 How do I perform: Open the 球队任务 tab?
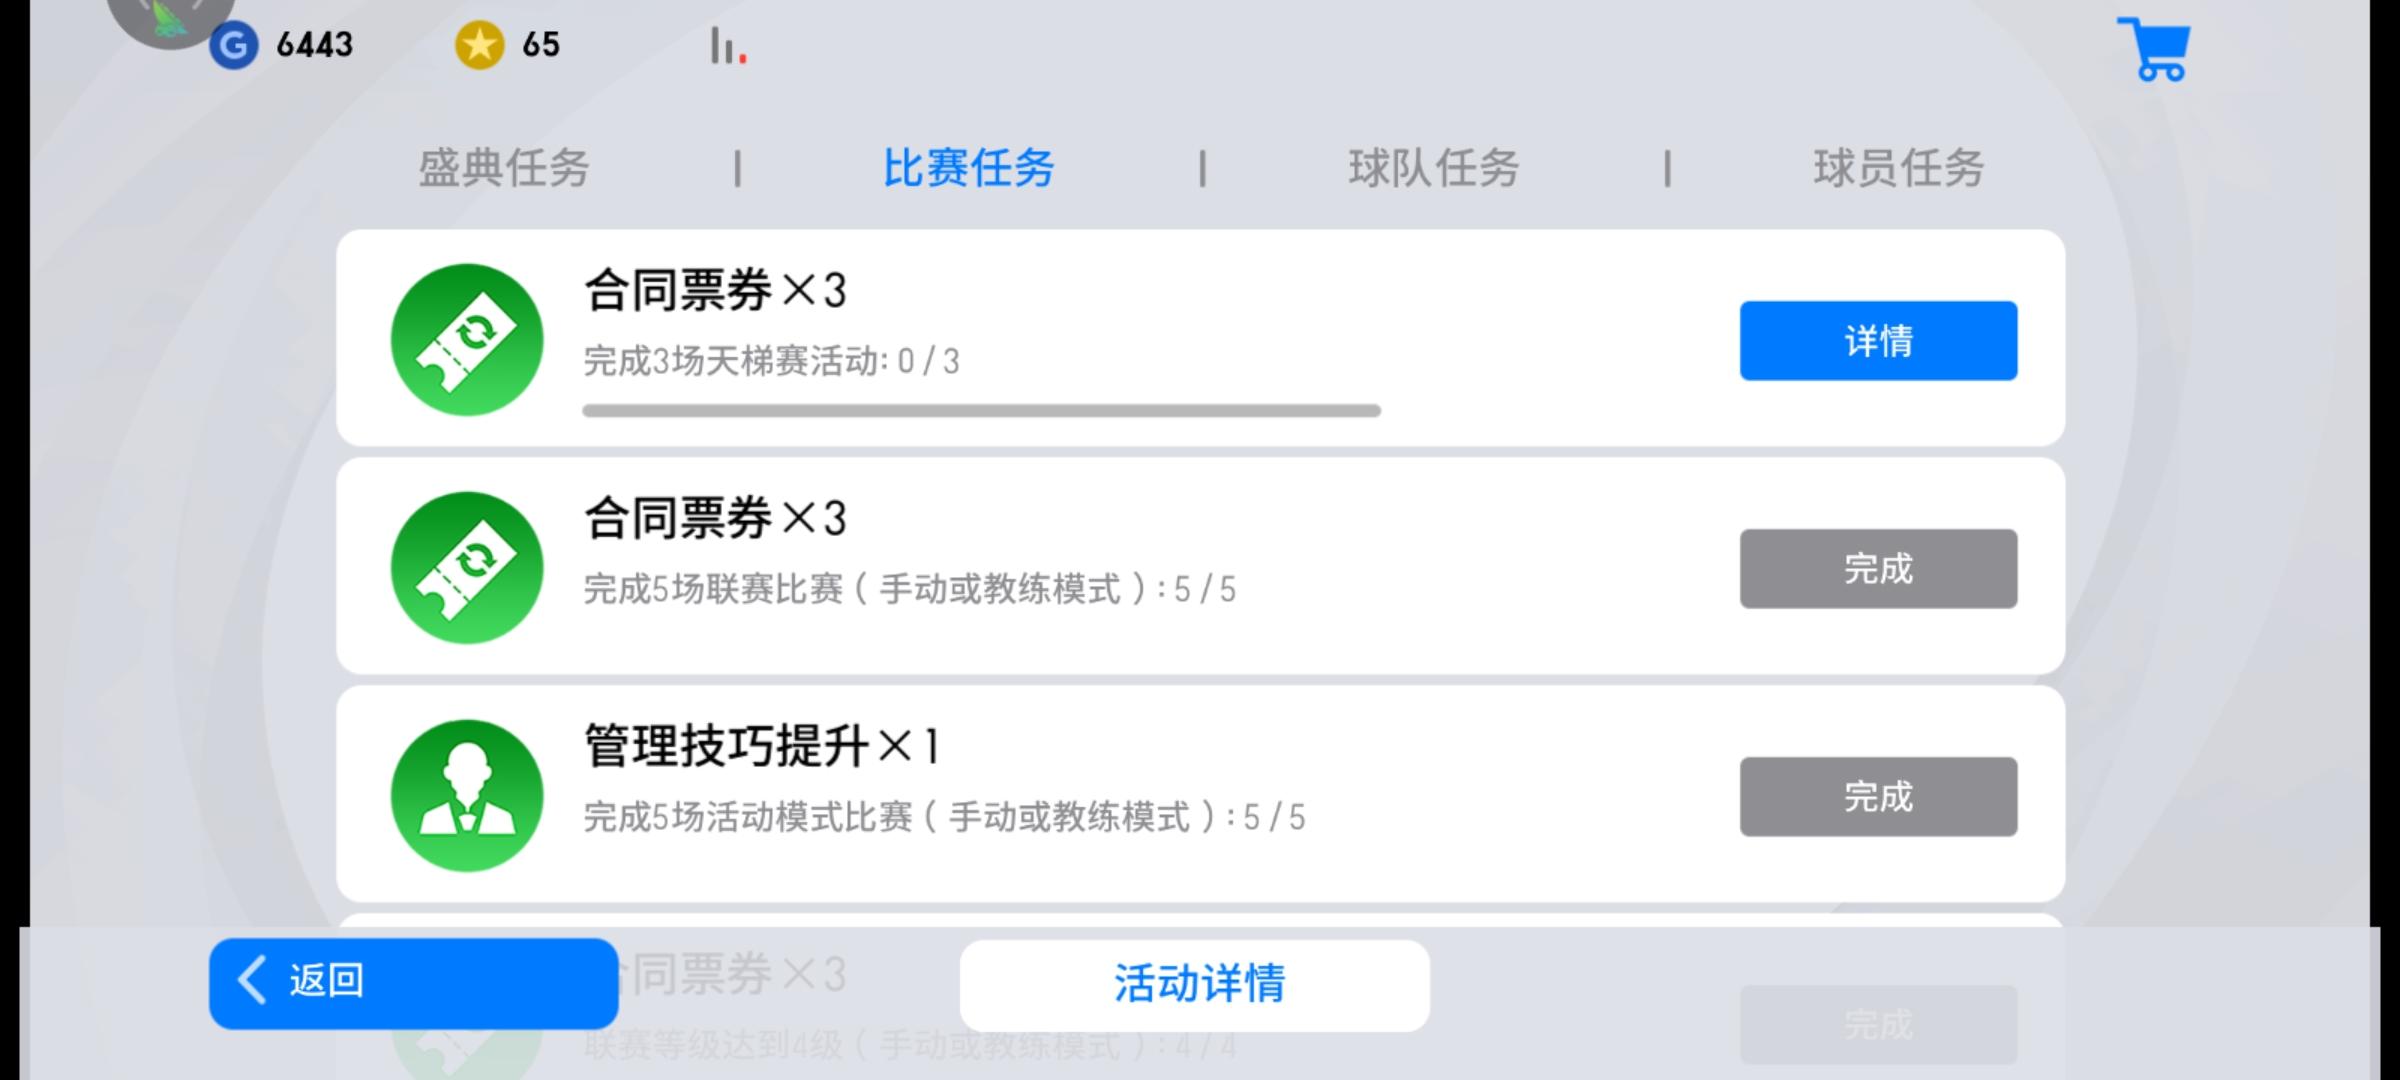coord(1434,168)
